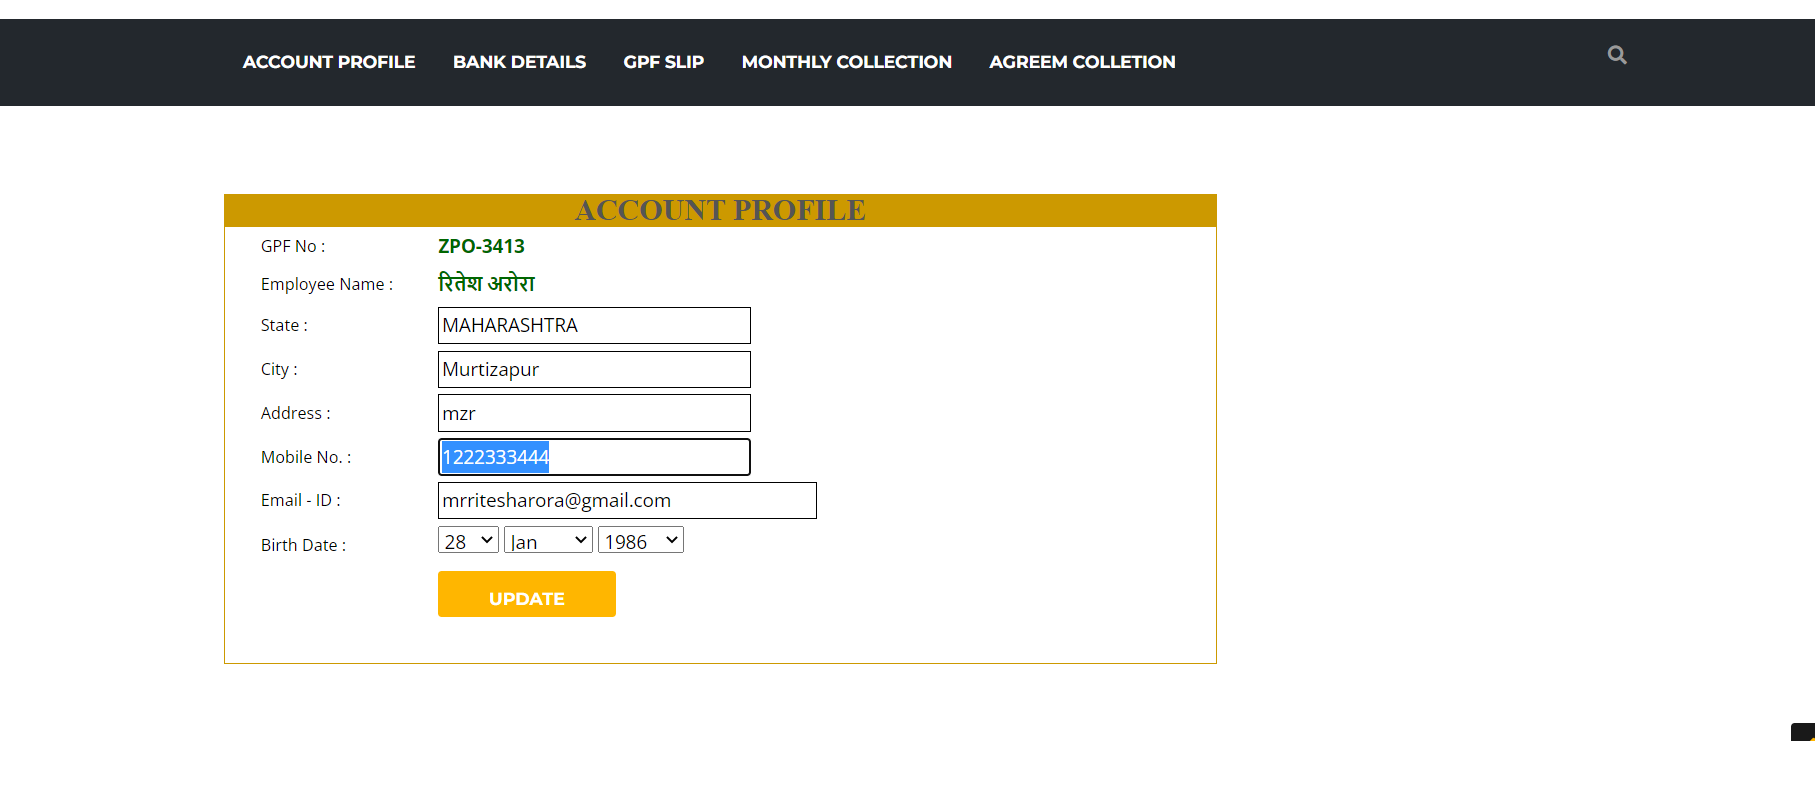Screen dimensions: 1815x795
Task: Expand the birth day dropdown showing 28
Action: (x=468, y=540)
